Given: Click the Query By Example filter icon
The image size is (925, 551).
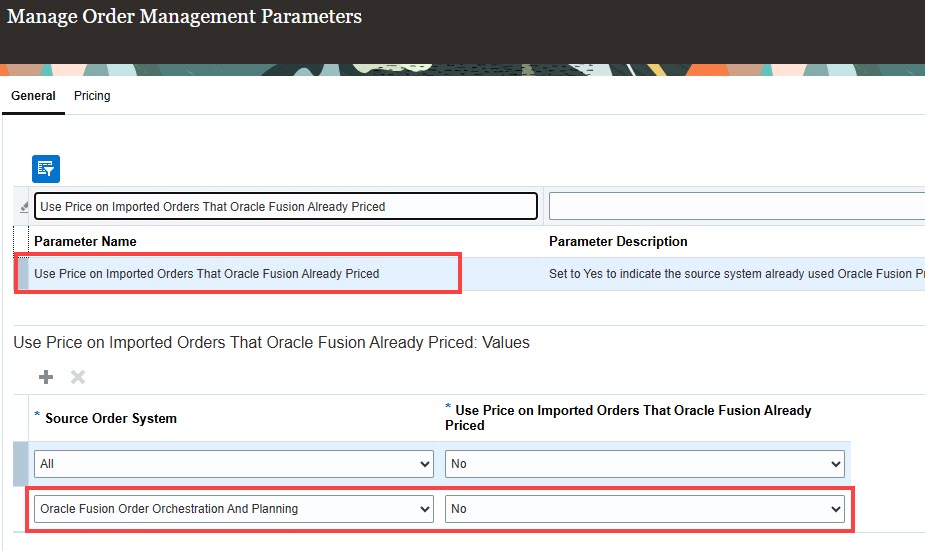Looking at the screenshot, I should 46,169.
